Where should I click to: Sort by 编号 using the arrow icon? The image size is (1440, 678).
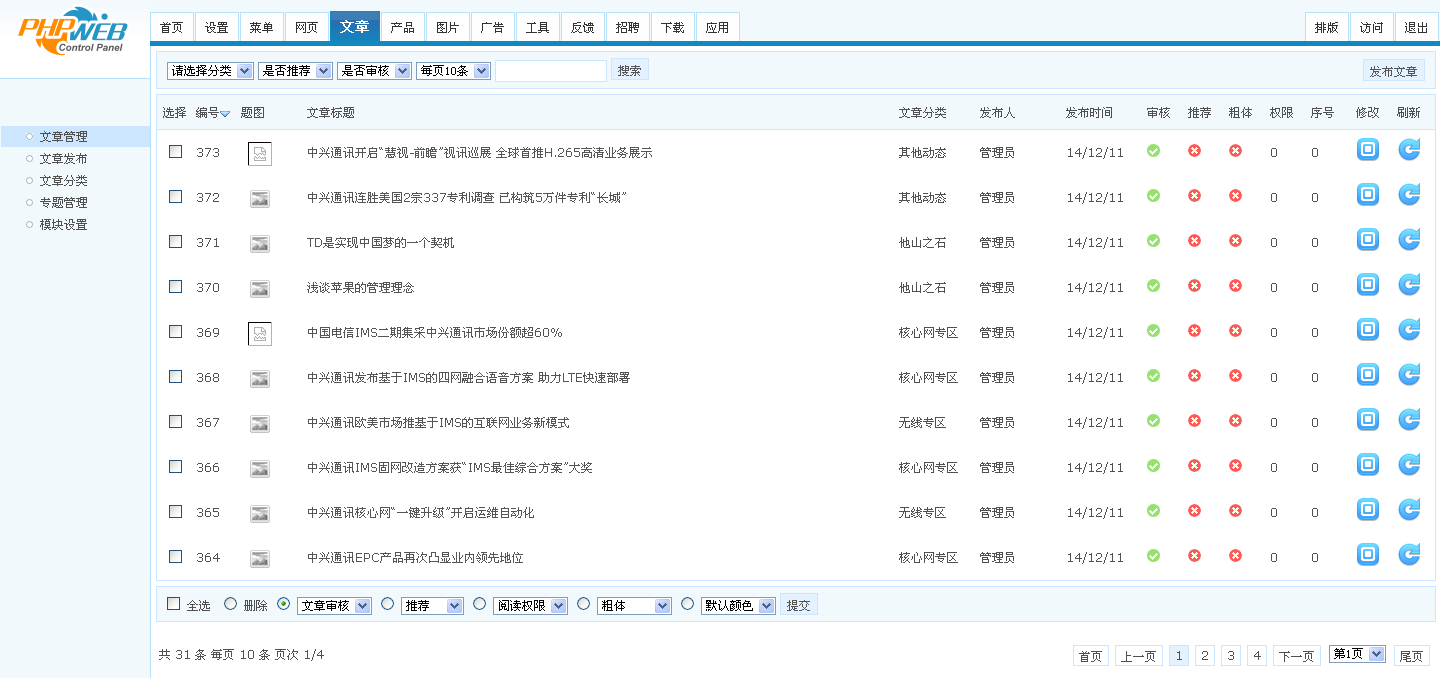pos(225,114)
